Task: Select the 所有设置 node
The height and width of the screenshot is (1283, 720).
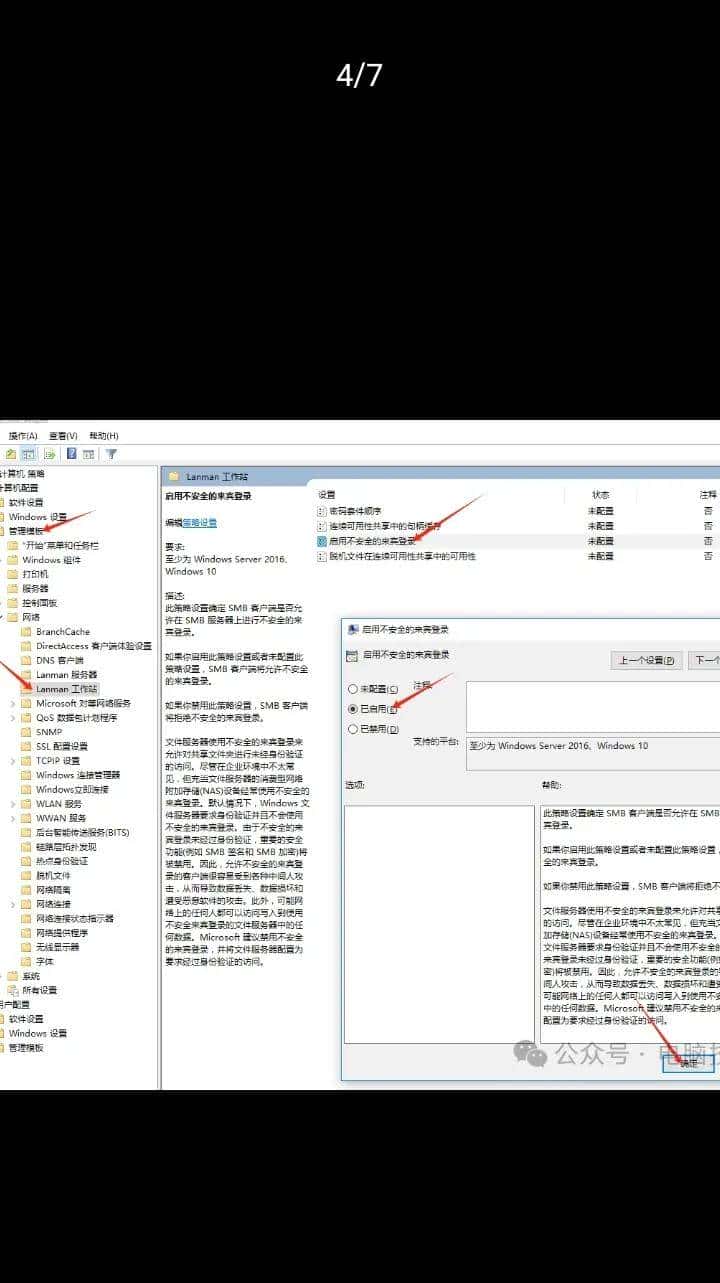Action: [x=40, y=990]
